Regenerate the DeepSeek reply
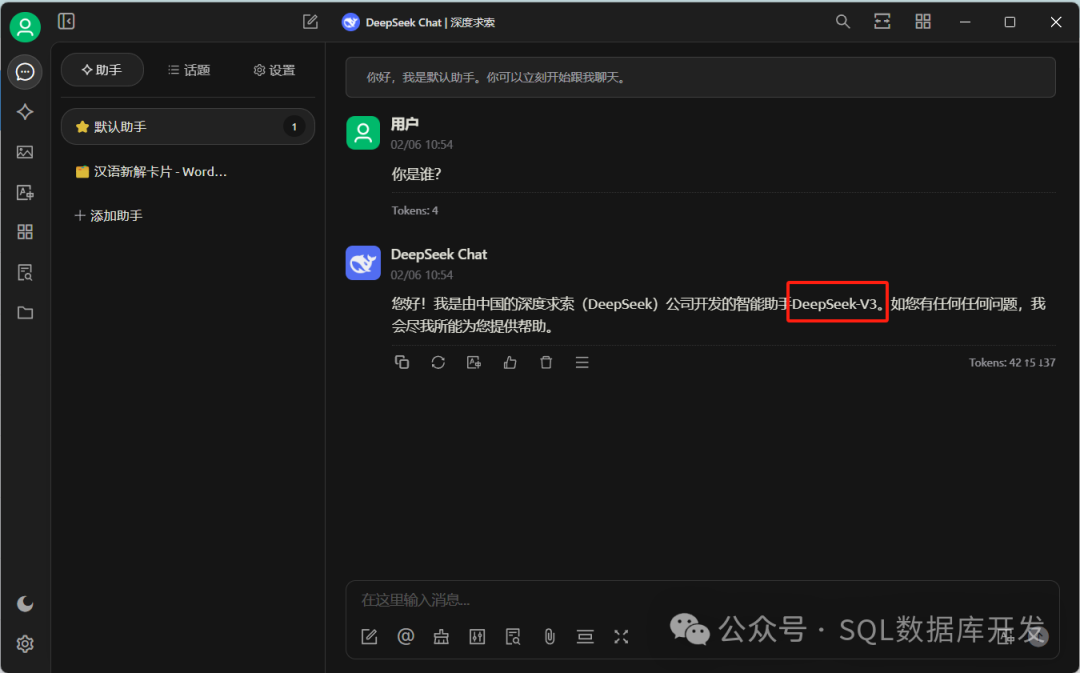Viewport: 1080px width, 673px height. 438,362
